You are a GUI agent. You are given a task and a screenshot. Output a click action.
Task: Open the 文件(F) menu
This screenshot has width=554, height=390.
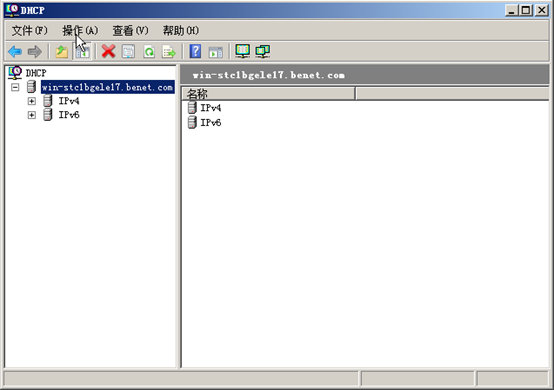tap(29, 31)
